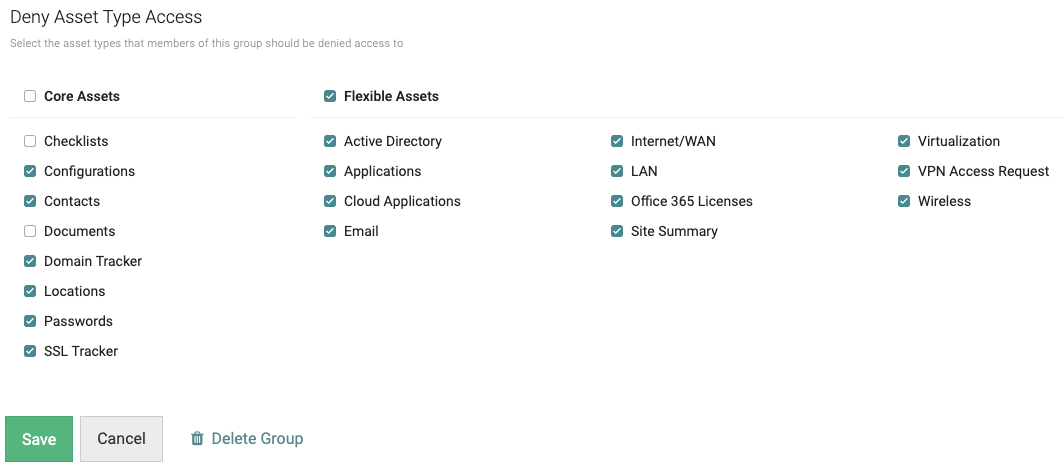Tick the Documents checkbox
Screen dimensions: 1063x476
tap(30, 232)
